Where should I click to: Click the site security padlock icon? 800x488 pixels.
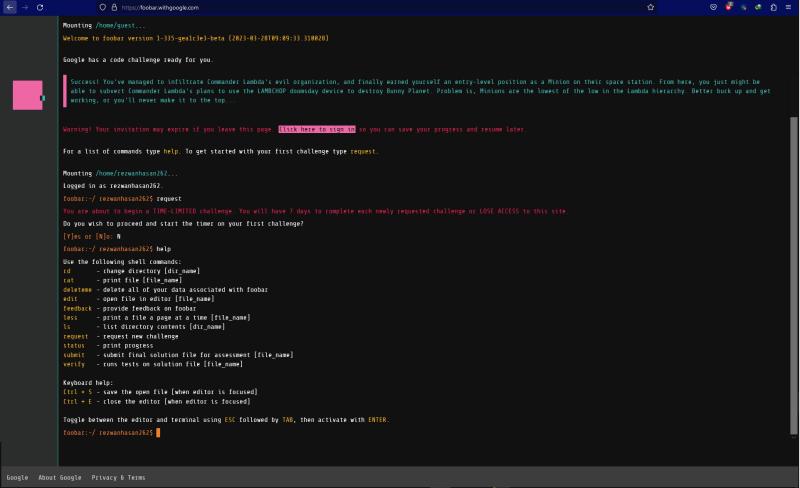pos(114,7)
